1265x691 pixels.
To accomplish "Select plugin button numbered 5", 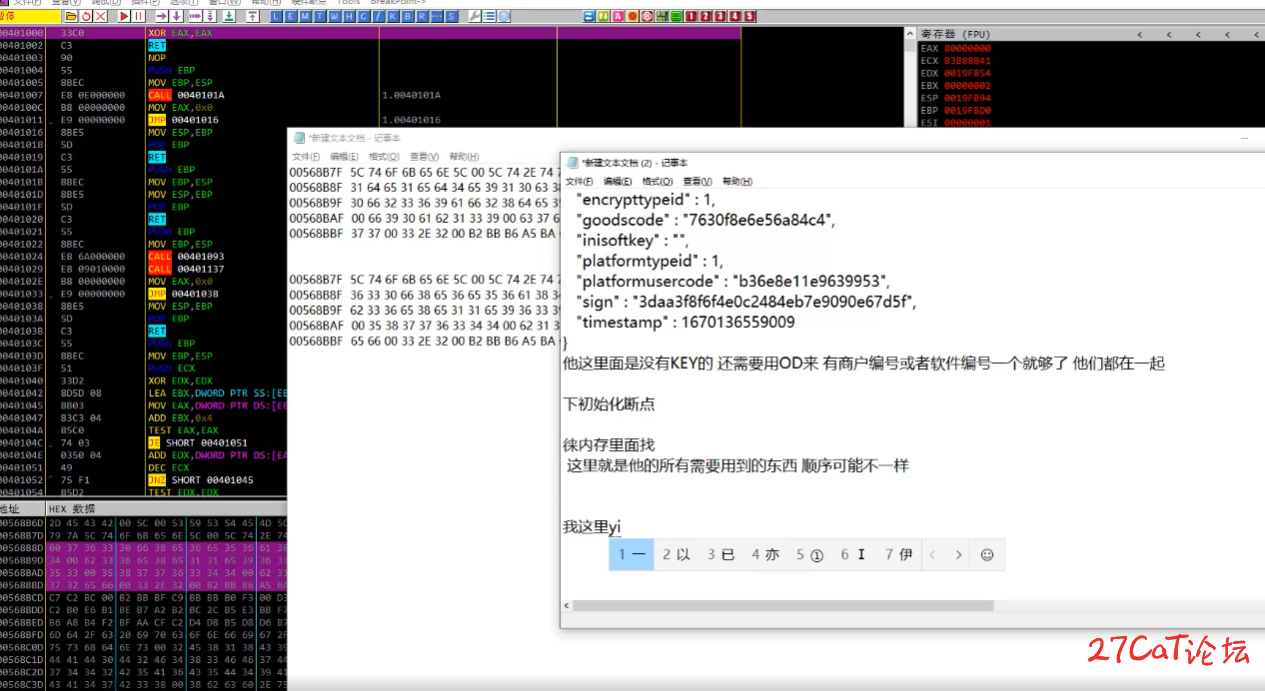I will [x=749, y=16].
